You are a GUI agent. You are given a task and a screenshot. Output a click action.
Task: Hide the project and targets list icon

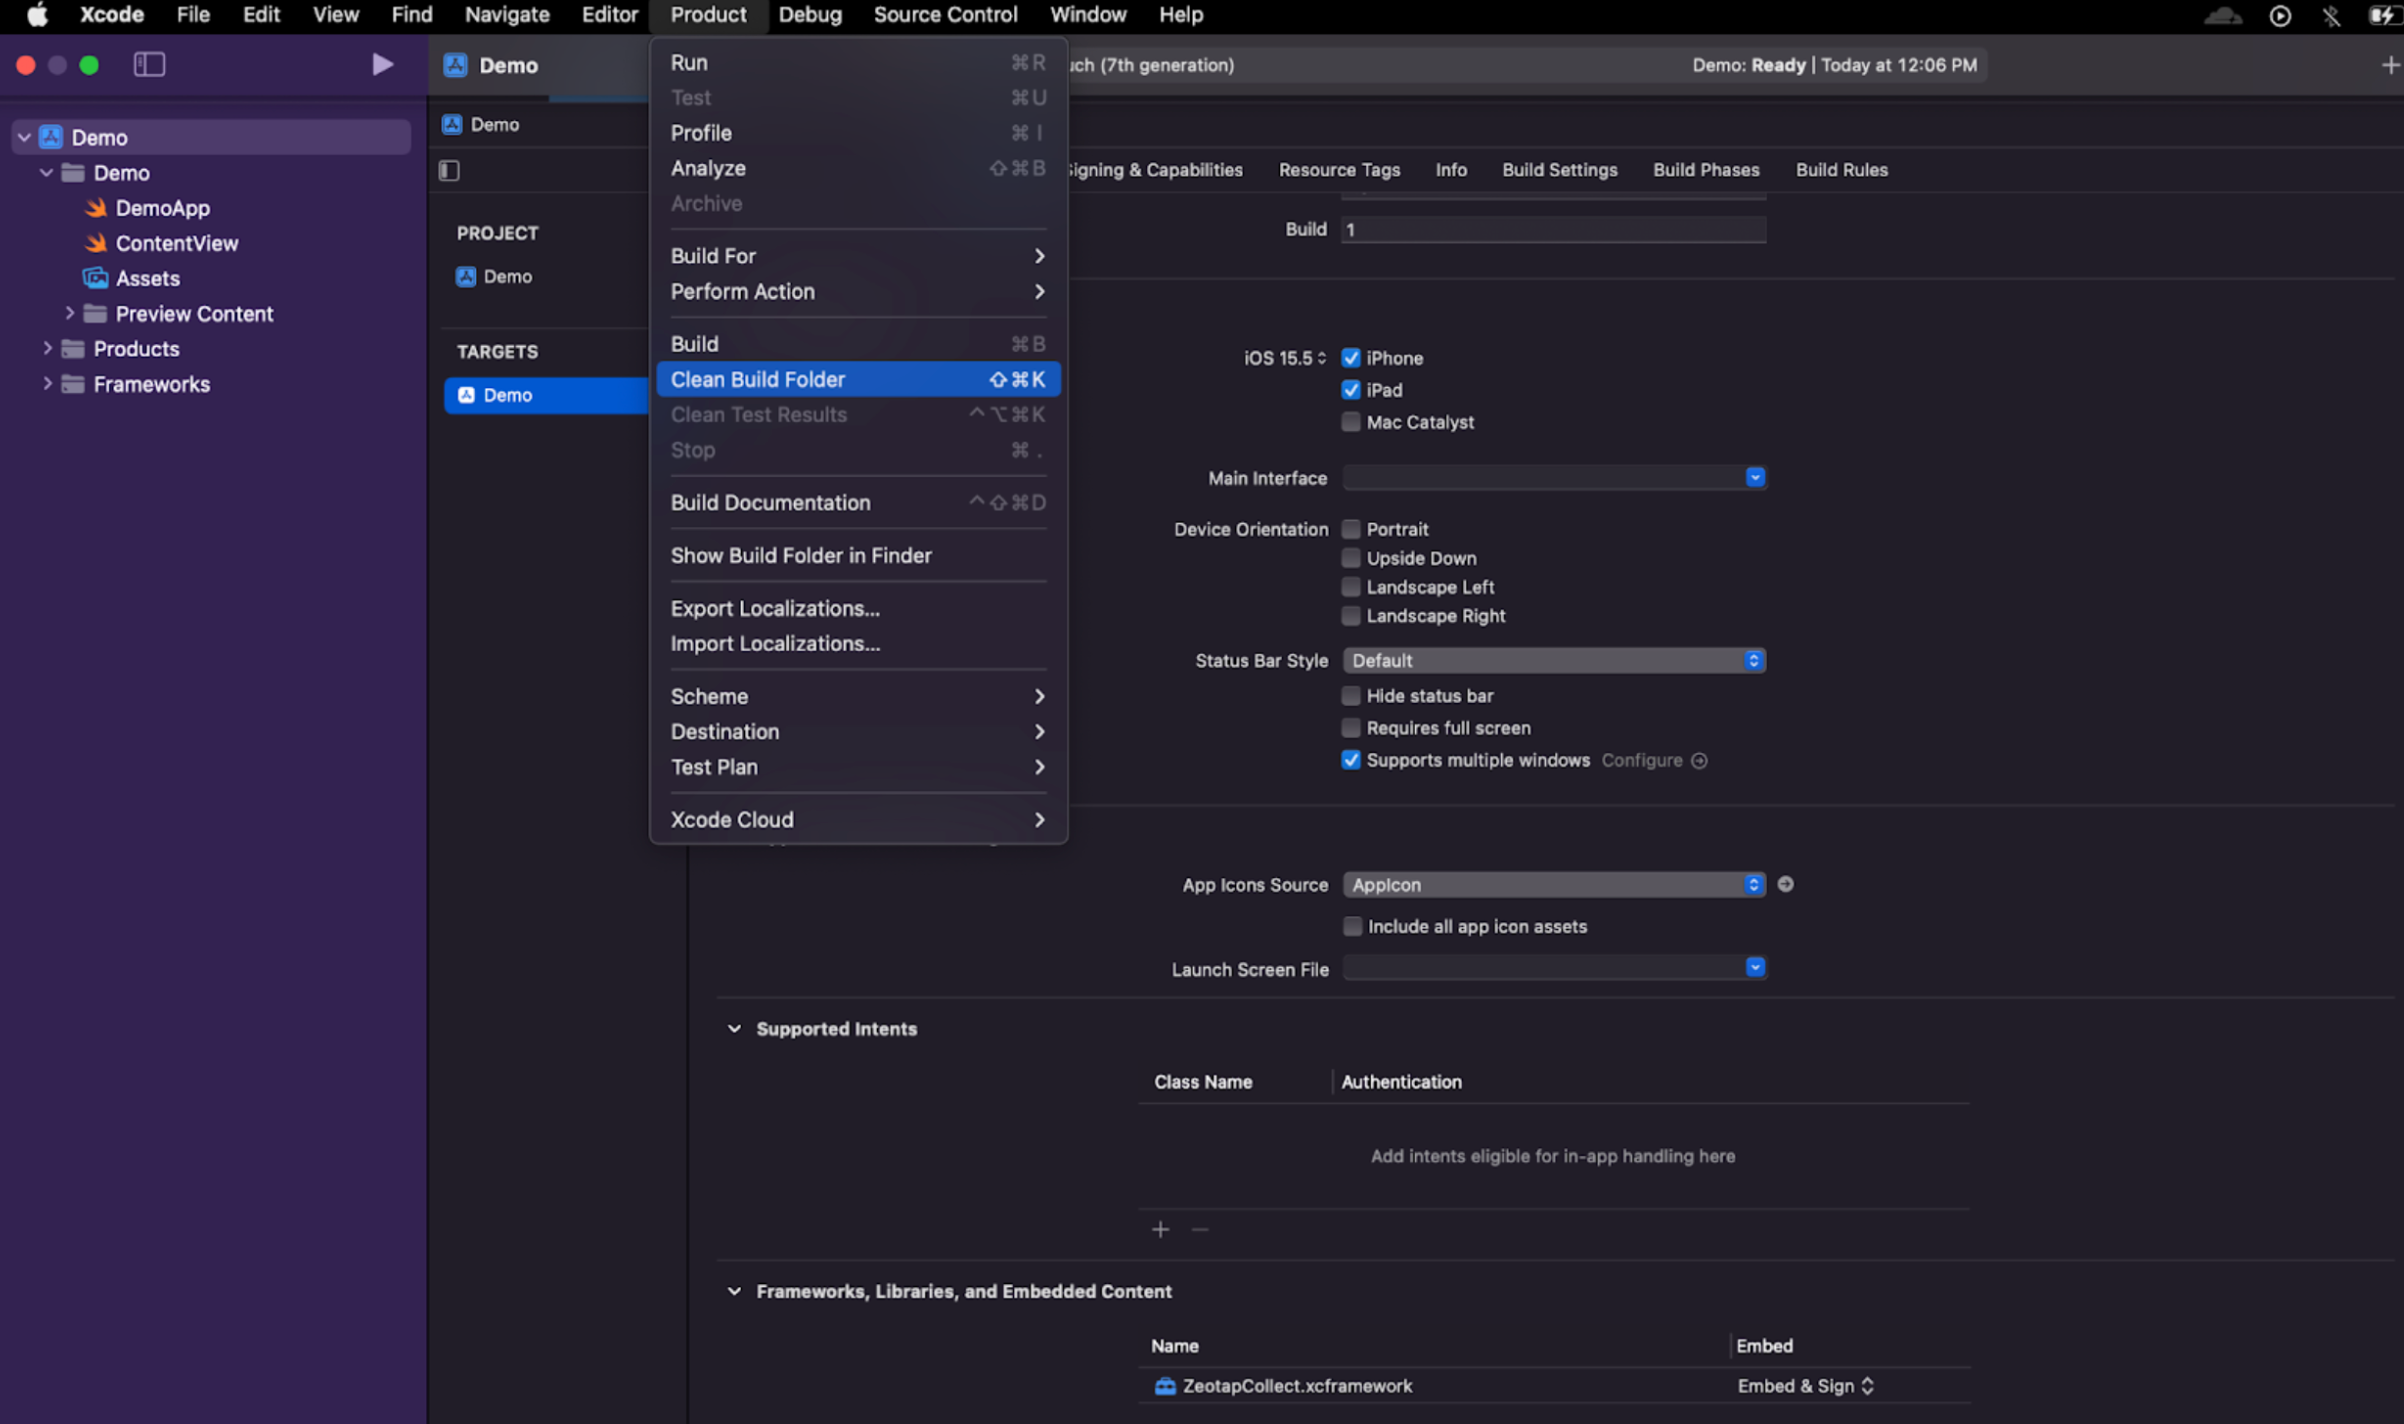point(449,170)
